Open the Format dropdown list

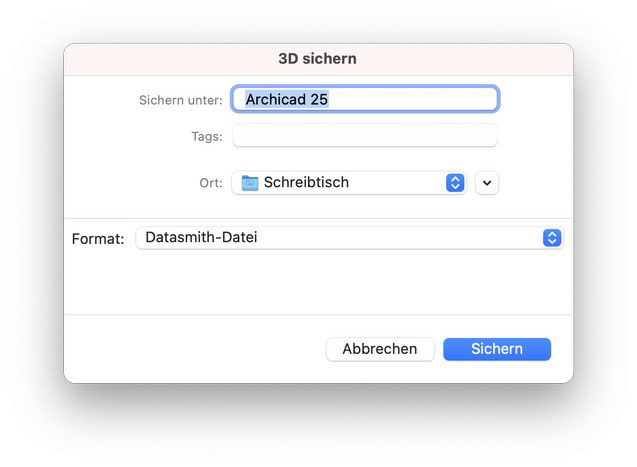tap(340, 238)
